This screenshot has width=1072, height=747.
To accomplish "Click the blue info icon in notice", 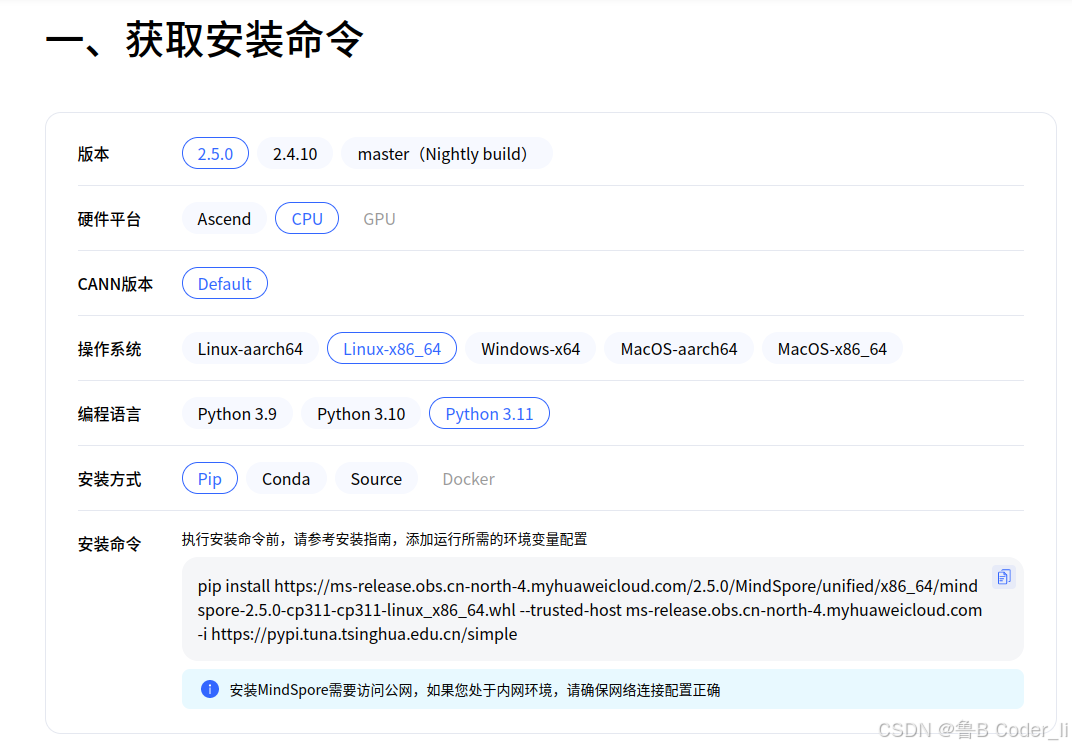I will (210, 689).
